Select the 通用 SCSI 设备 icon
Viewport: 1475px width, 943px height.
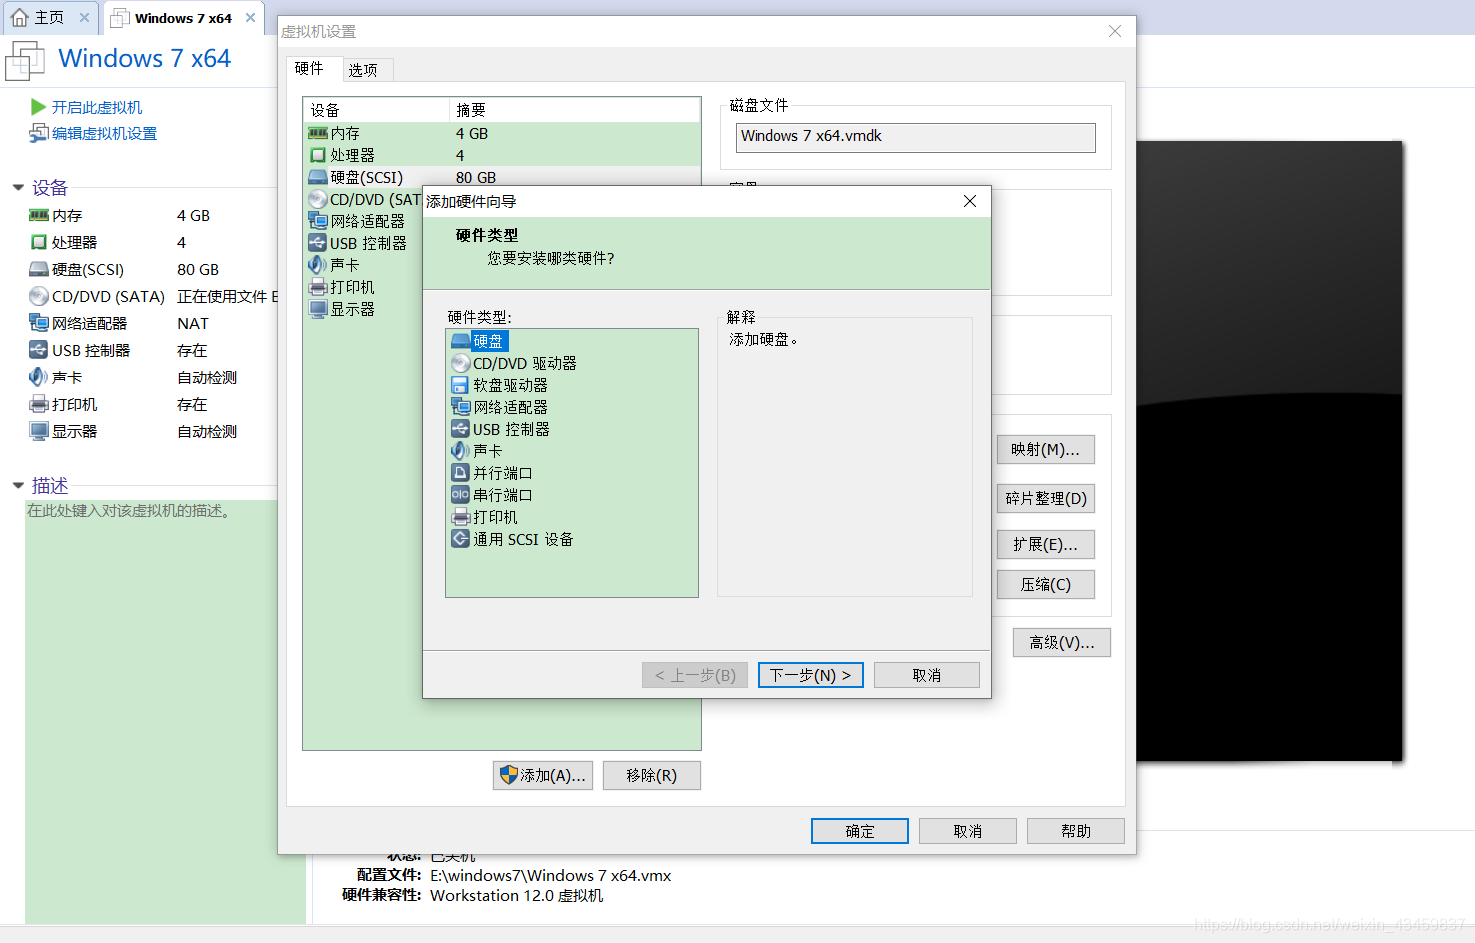coord(460,539)
